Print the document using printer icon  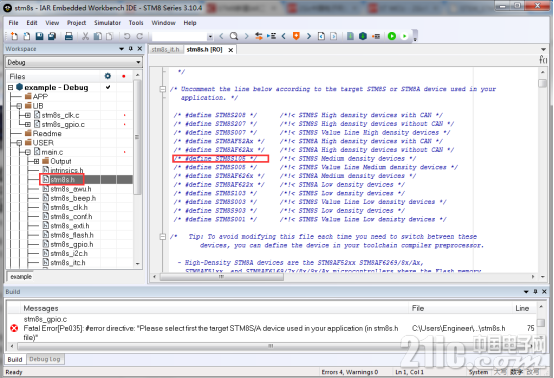pos(69,36)
